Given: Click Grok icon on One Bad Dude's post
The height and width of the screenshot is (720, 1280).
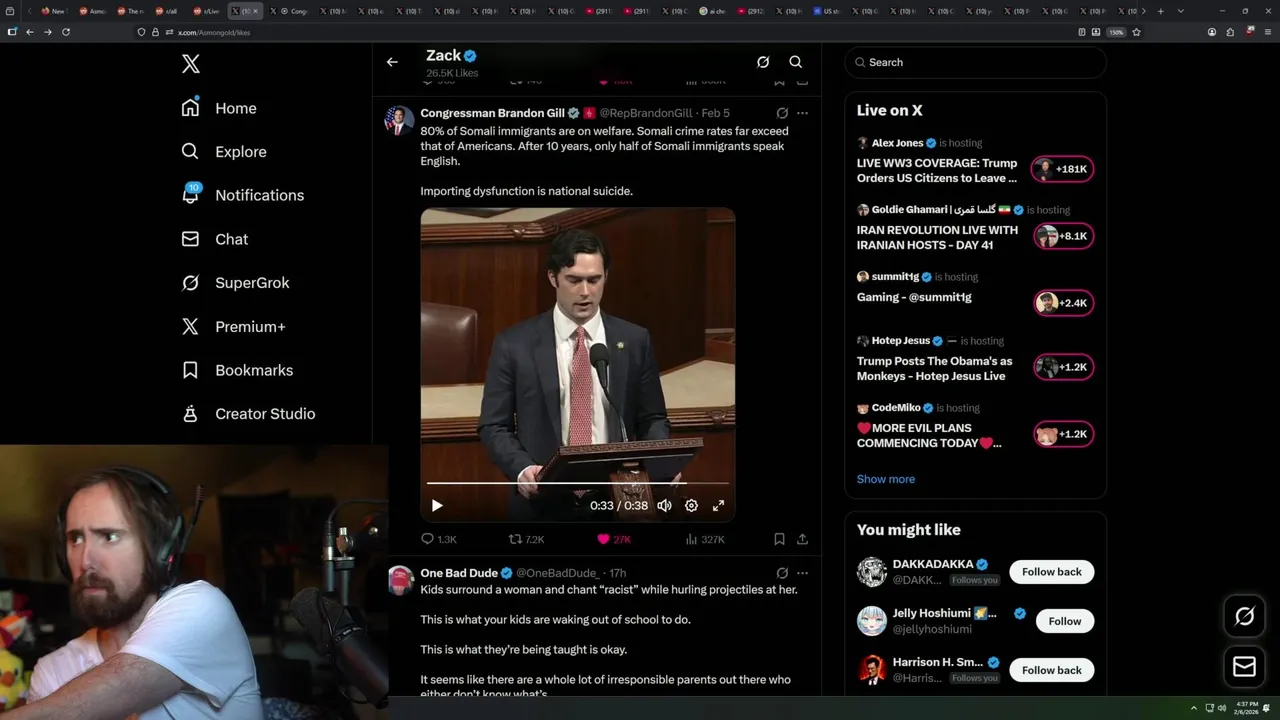Looking at the screenshot, I should [782, 573].
